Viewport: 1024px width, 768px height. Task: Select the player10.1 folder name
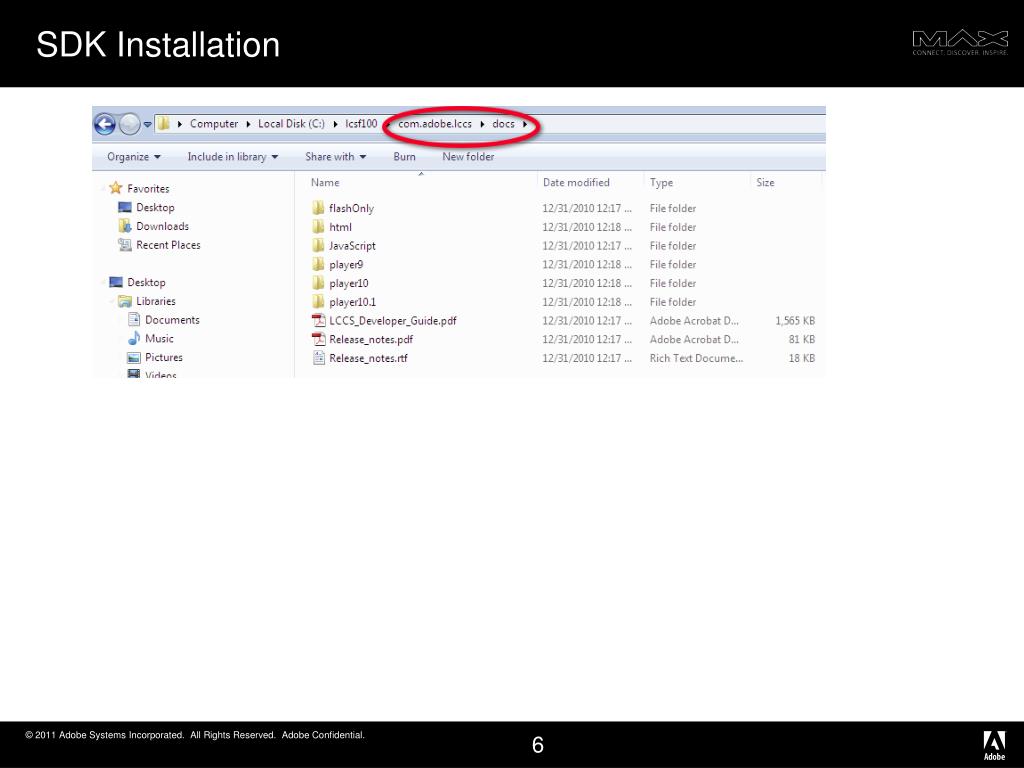[x=353, y=302]
